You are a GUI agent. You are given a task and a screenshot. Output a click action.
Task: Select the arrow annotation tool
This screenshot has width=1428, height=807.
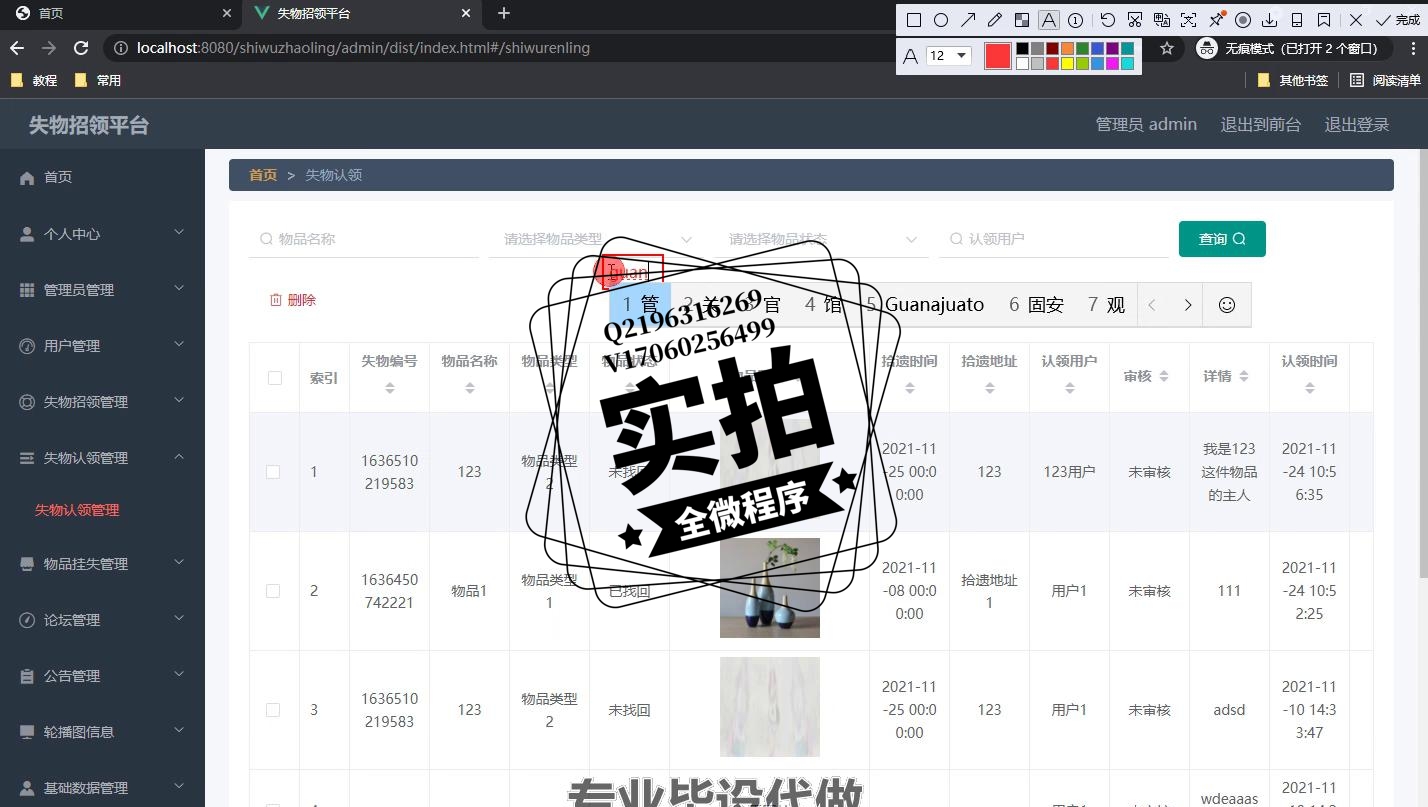(968, 20)
